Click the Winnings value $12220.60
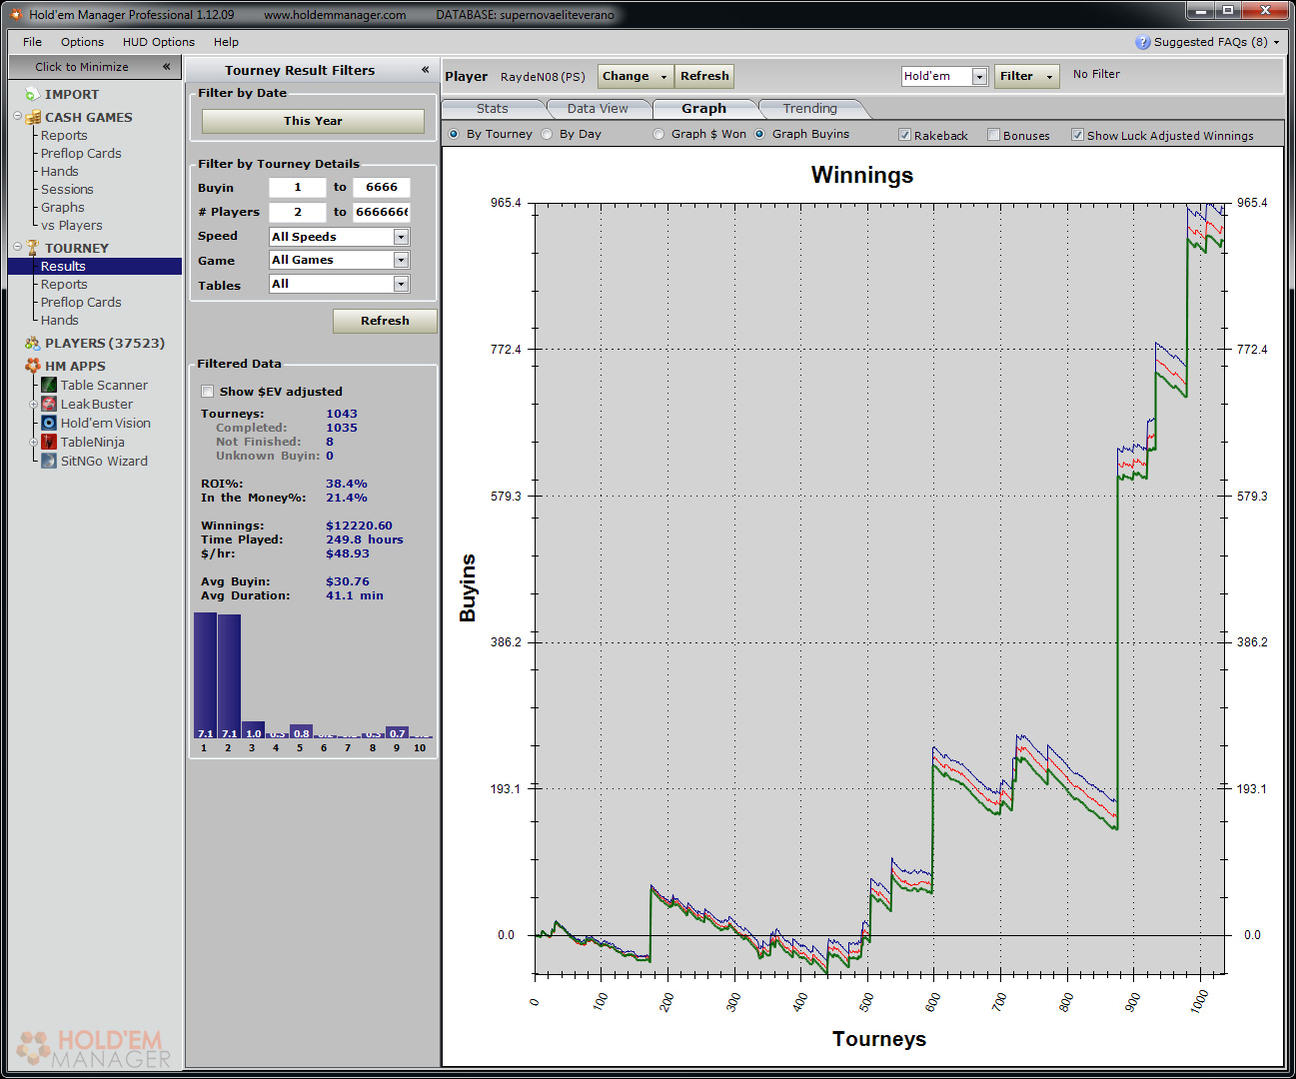 359,525
